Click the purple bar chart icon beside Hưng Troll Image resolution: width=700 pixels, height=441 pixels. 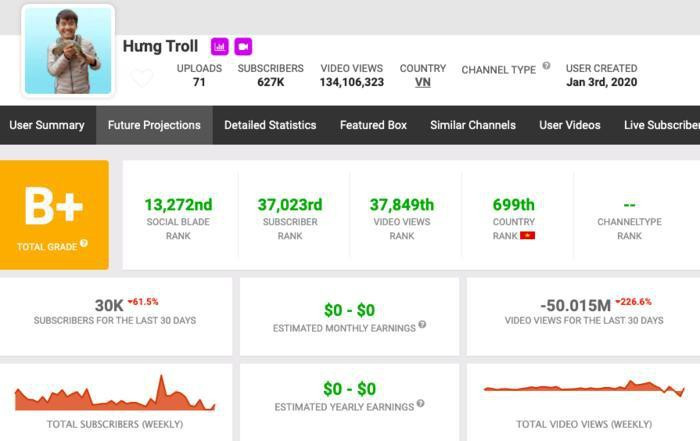coord(219,47)
